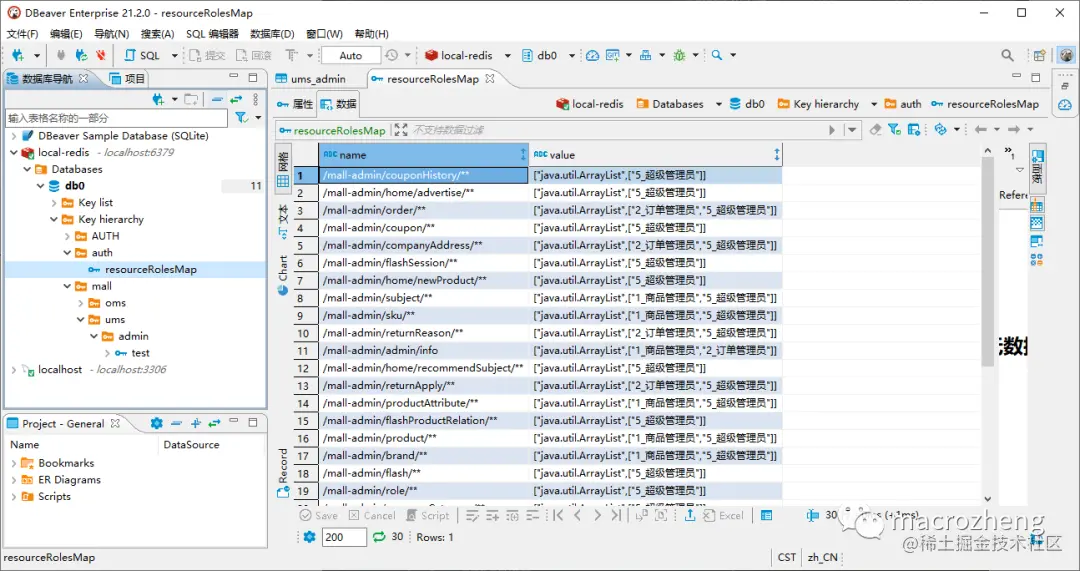Expand the Key list folder
Viewport: 1080px width, 571px height.
click(54, 203)
